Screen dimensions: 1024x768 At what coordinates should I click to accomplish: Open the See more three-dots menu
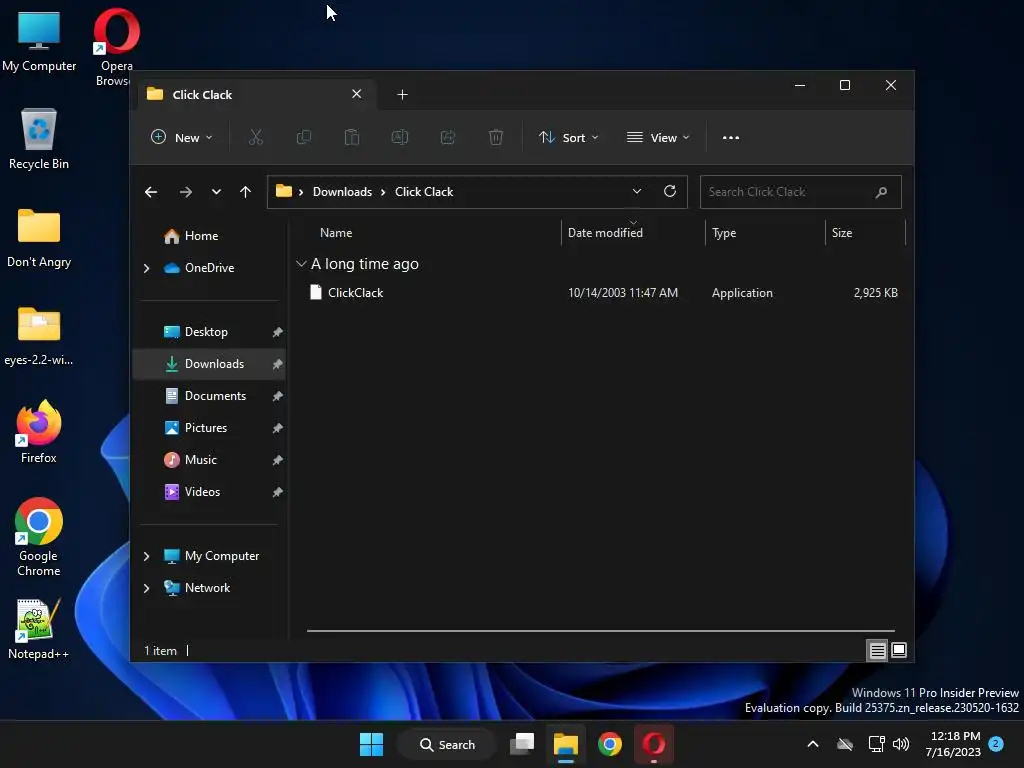[731, 137]
